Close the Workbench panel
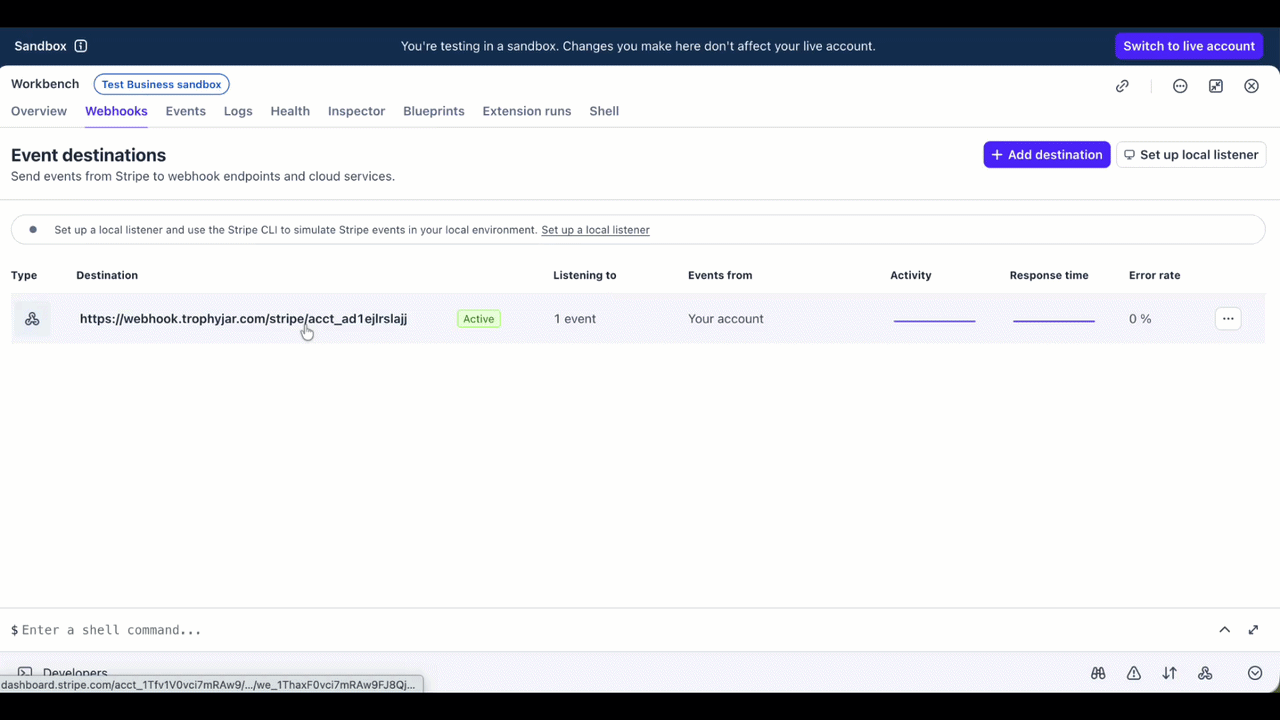The image size is (1280, 720). (1251, 86)
